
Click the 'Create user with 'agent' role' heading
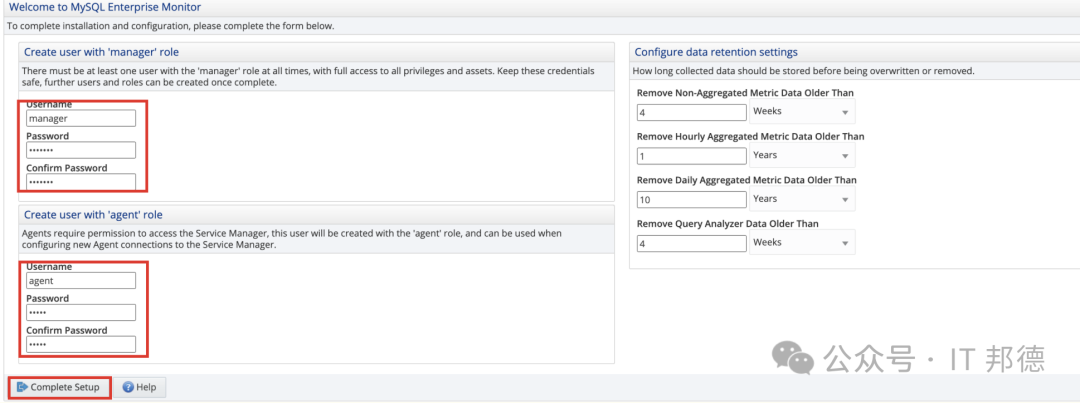tap(93, 214)
